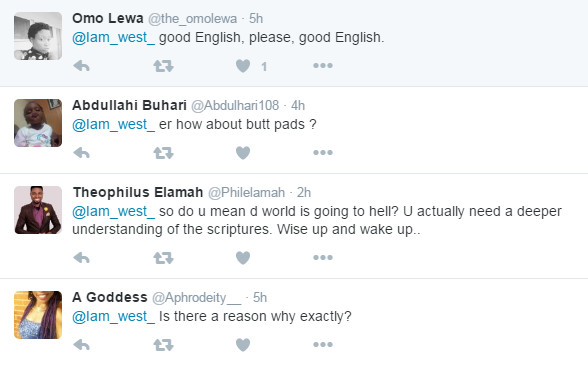Like A Goddess's tweet
Screen dimensions: 588x365
click(x=243, y=345)
